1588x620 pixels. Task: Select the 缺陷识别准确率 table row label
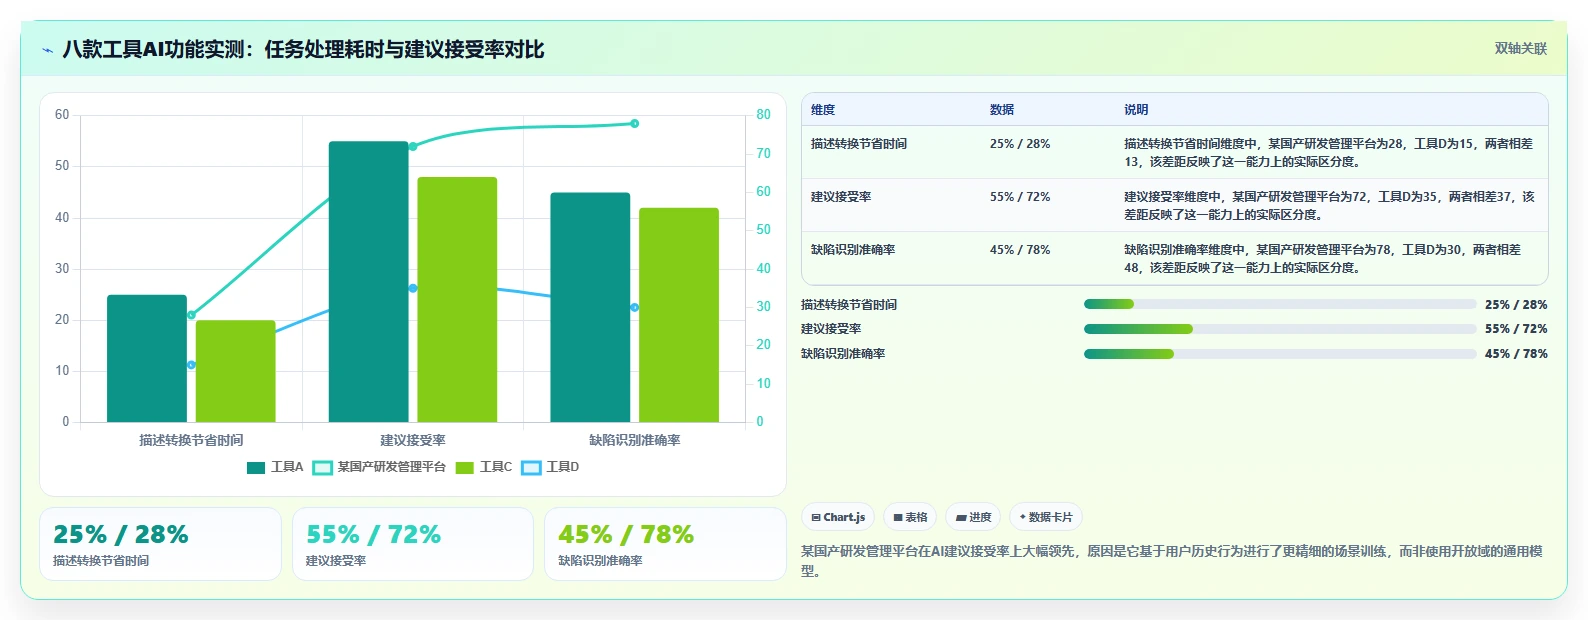coord(853,250)
